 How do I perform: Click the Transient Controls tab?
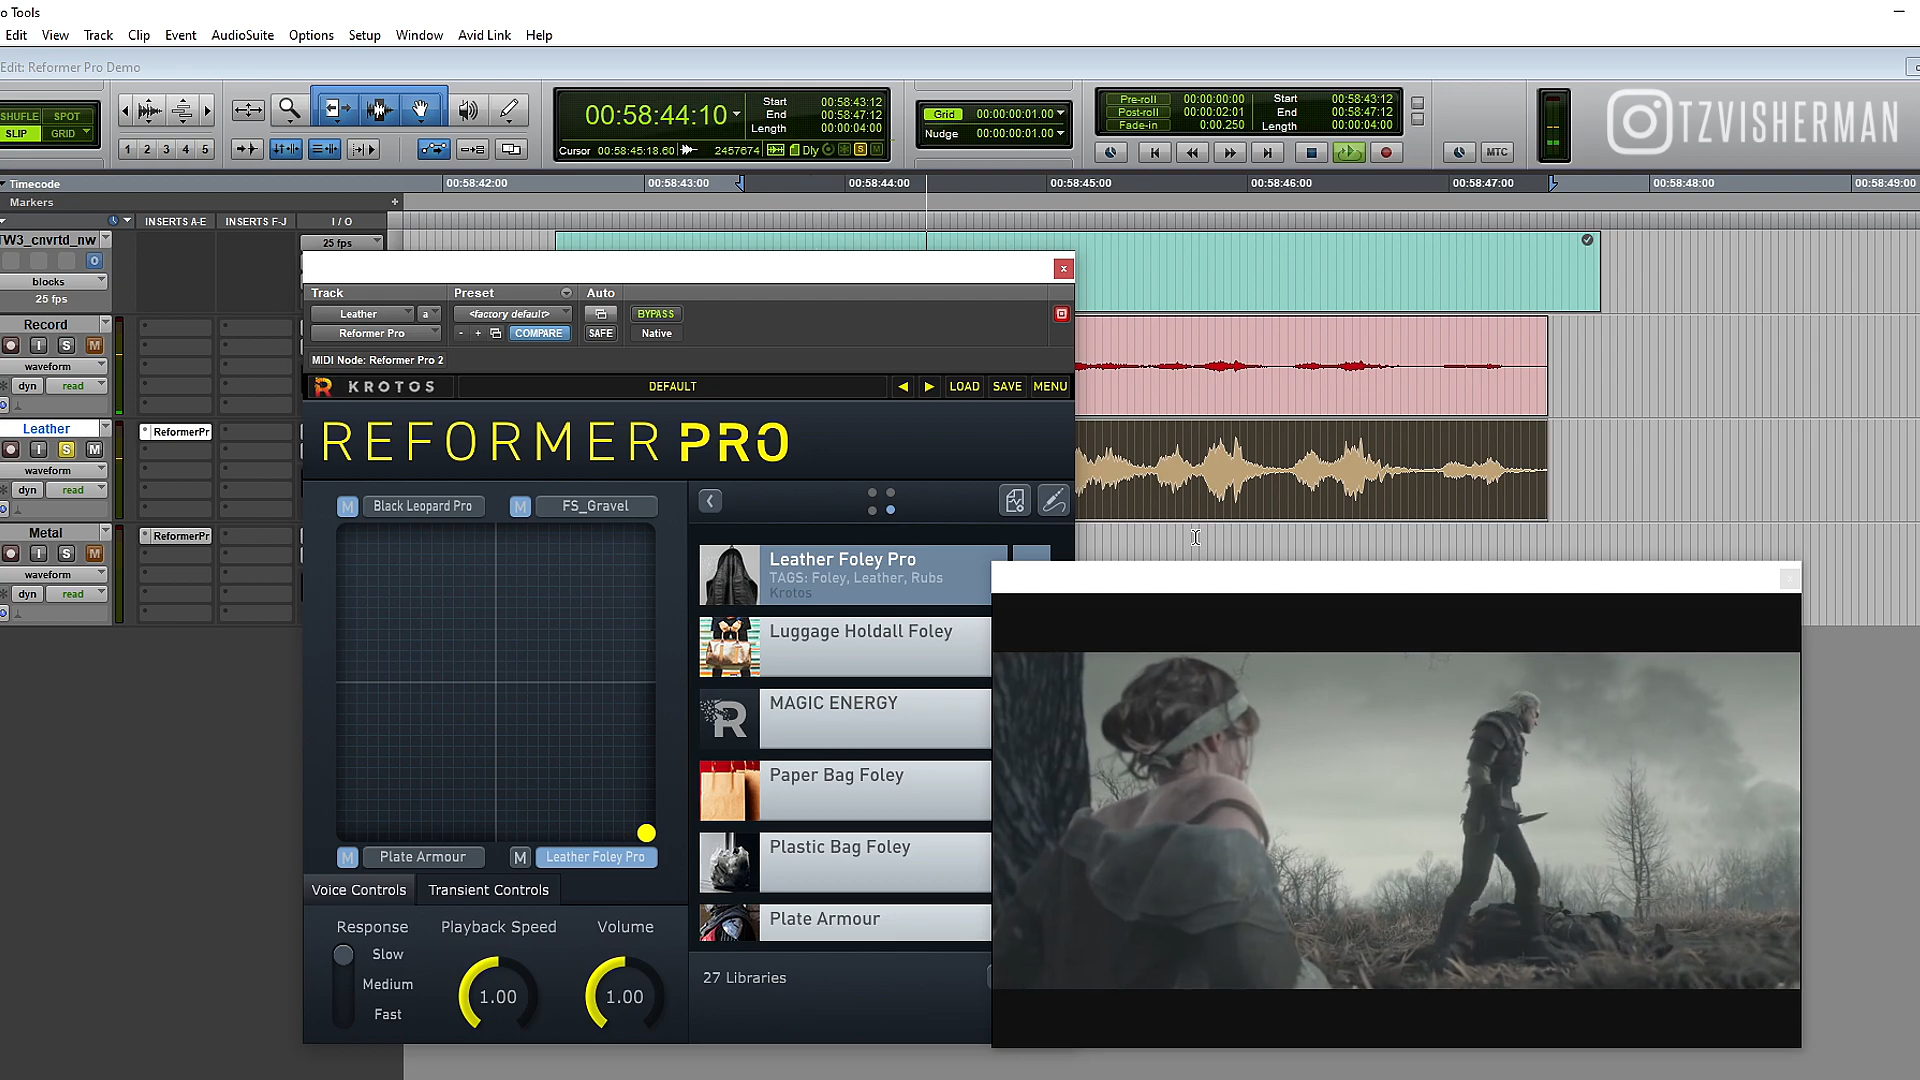(x=488, y=889)
